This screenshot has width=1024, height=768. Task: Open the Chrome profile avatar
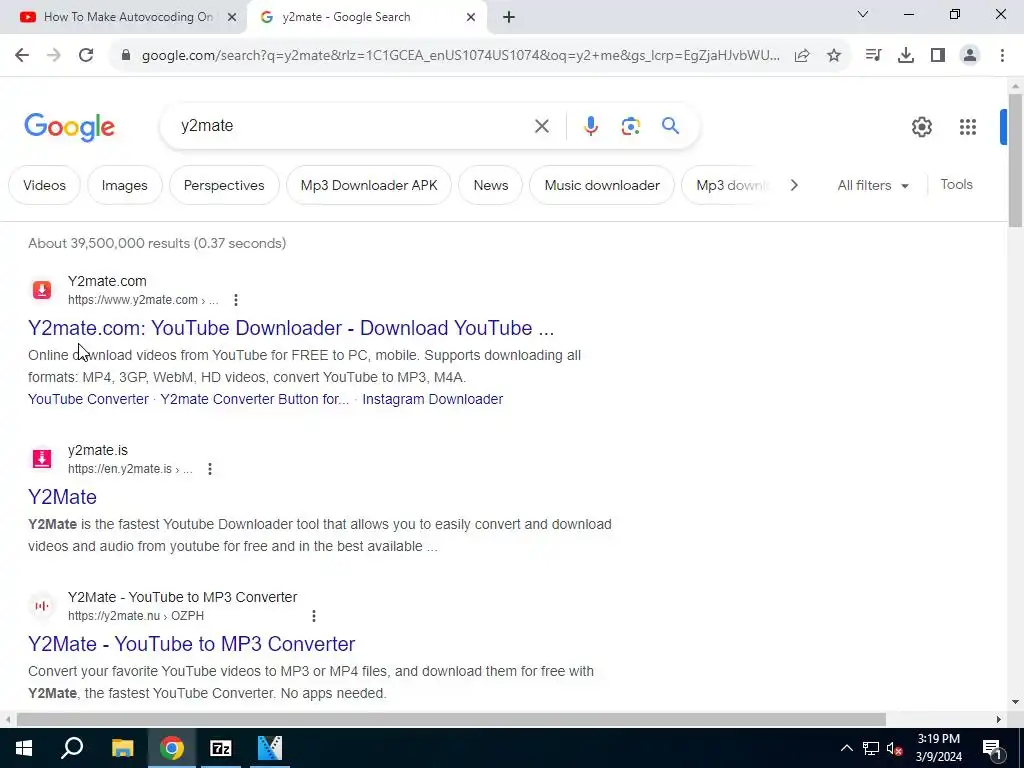tap(970, 56)
